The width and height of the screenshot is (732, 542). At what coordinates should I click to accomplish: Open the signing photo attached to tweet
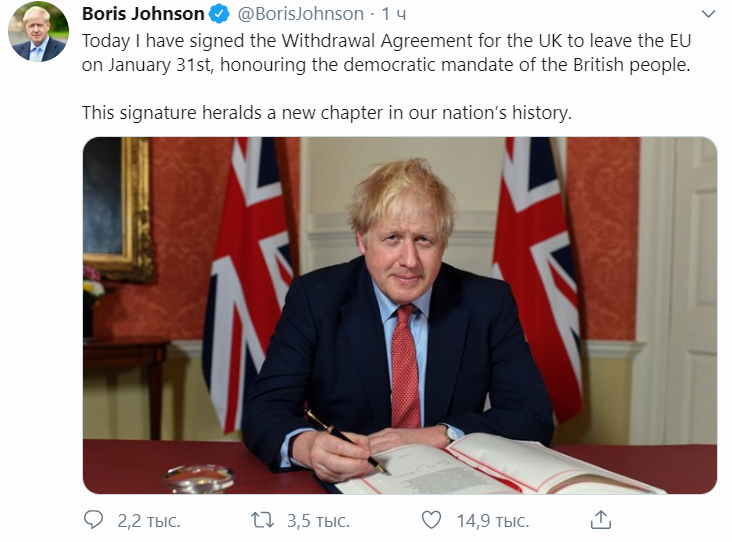tap(400, 315)
